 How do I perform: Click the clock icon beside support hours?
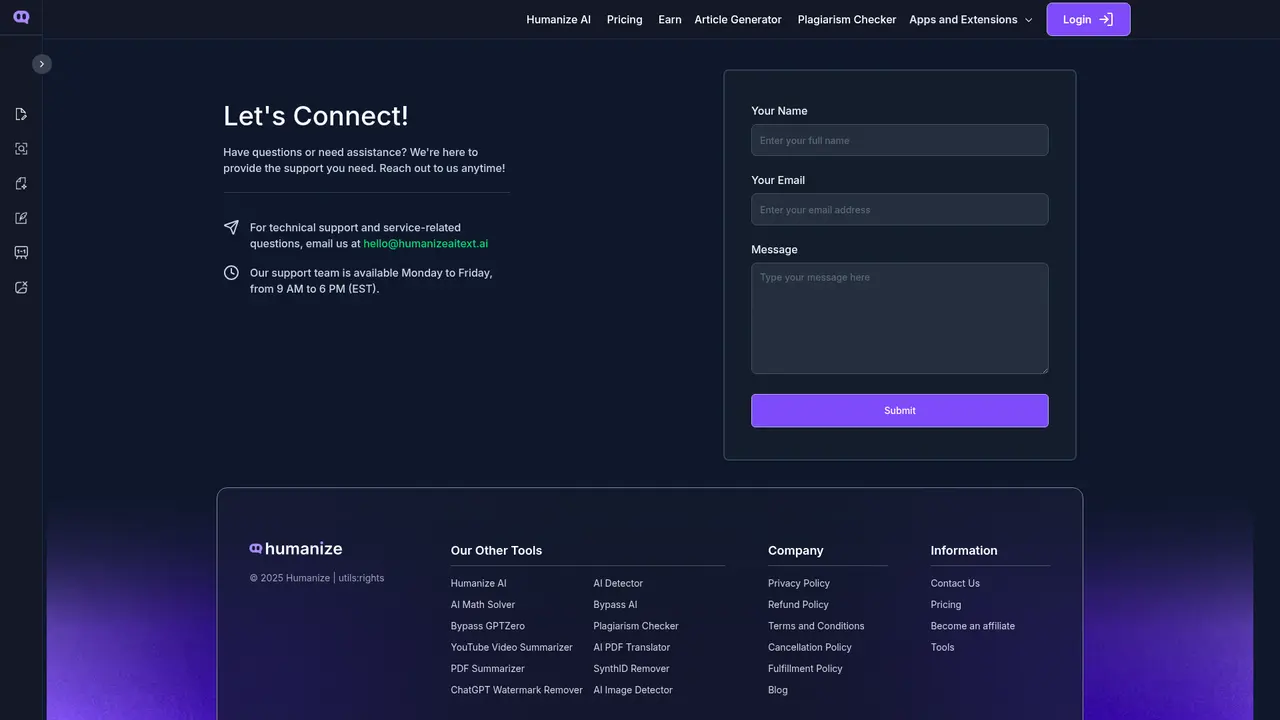tap(231, 272)
